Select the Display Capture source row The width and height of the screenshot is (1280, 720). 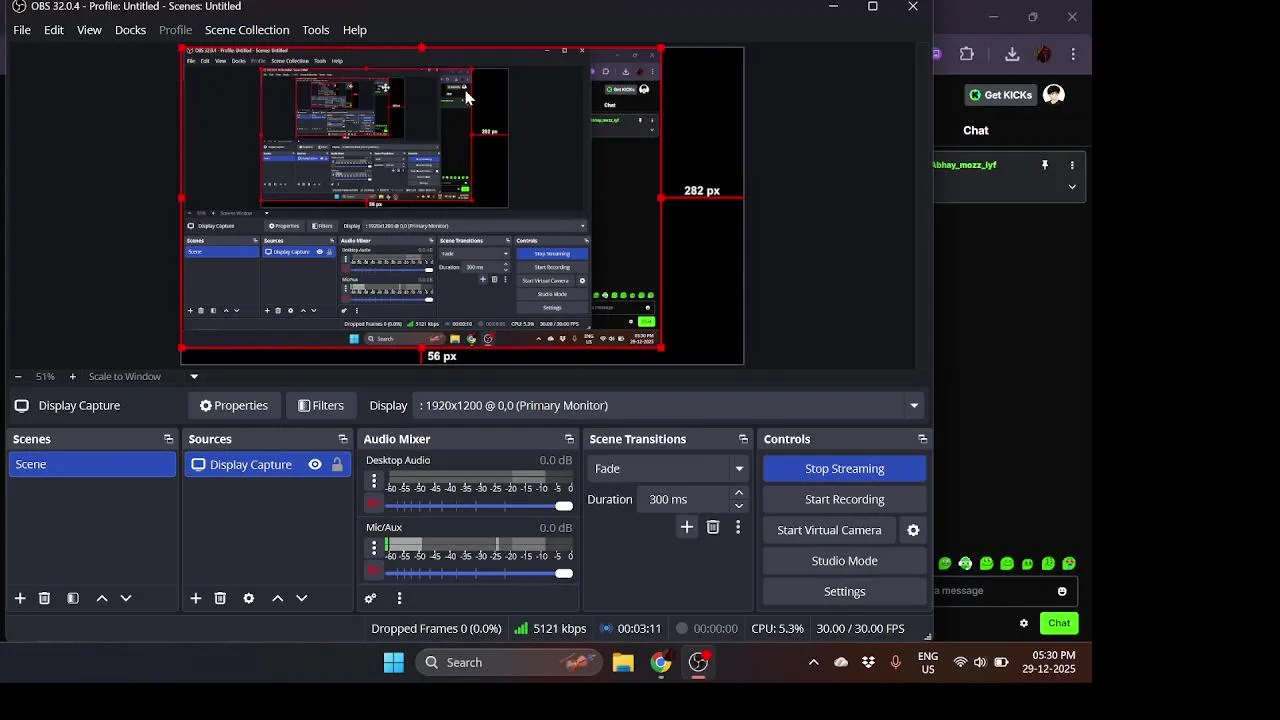click(x=267, y=464)
